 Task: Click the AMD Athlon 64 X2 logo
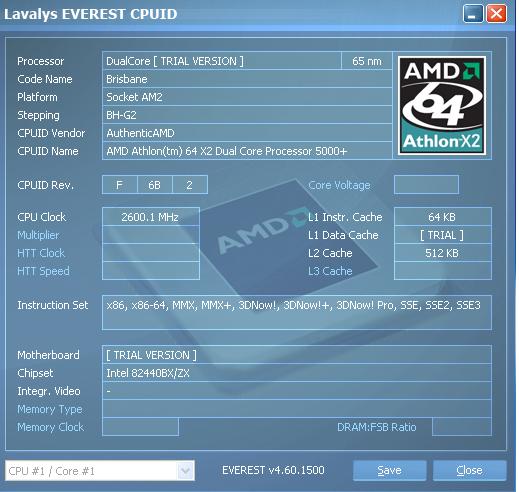click(x=442, y=106)
